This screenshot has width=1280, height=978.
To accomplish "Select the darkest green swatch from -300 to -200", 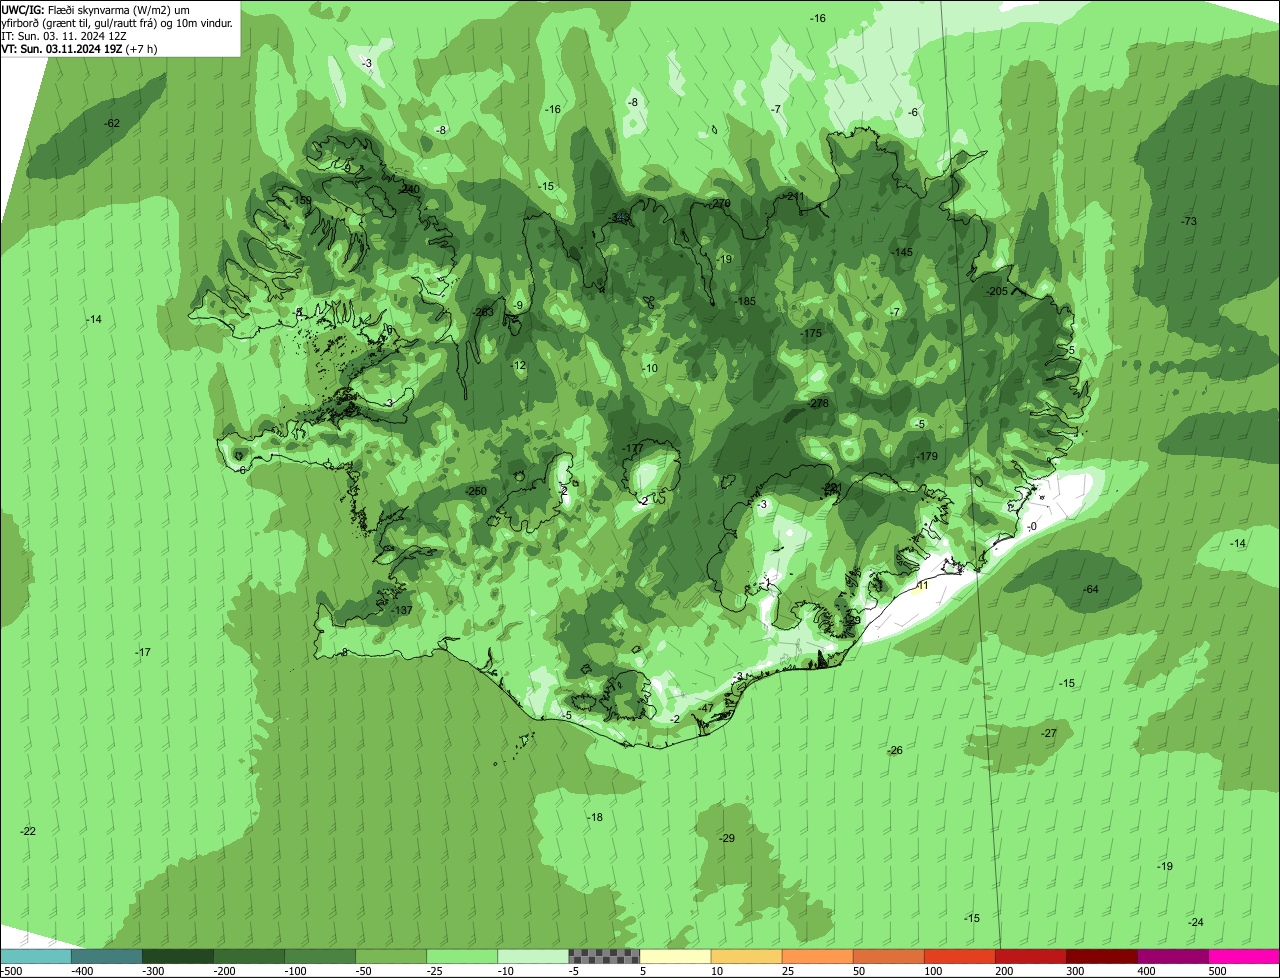I will (178, 956).
